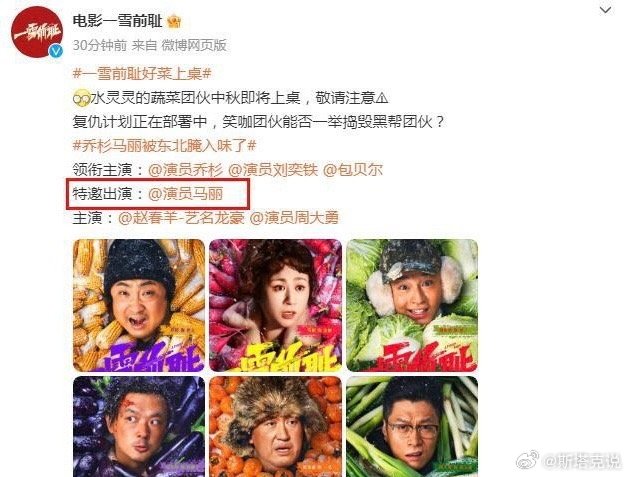Click the blue verified badge on avatar
628x477 pixels.
[x=56, y=51]
